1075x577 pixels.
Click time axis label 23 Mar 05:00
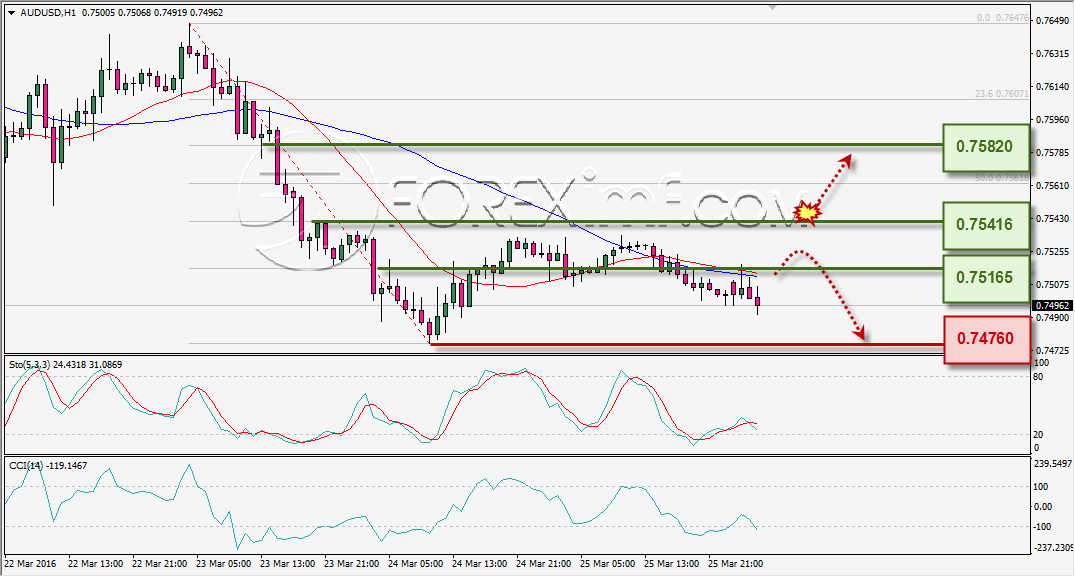click(224, 563)
